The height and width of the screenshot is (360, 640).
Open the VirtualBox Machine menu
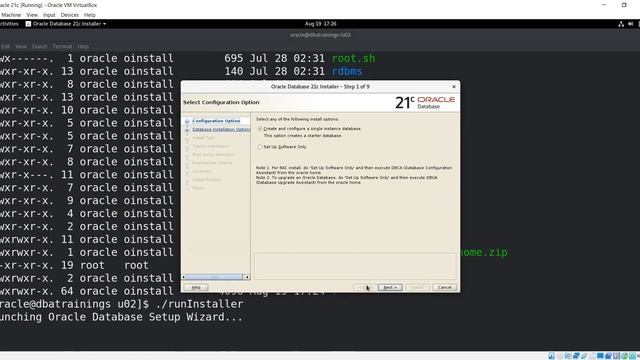(11, 15)
